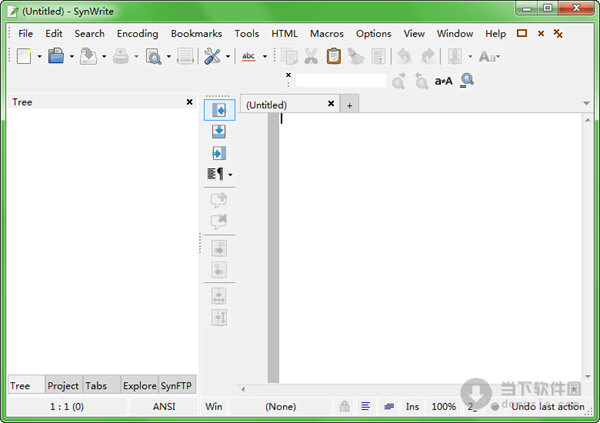Add a new tab with plus button
This screenshot has width=600, height=423.
click(x=349, y=105)
